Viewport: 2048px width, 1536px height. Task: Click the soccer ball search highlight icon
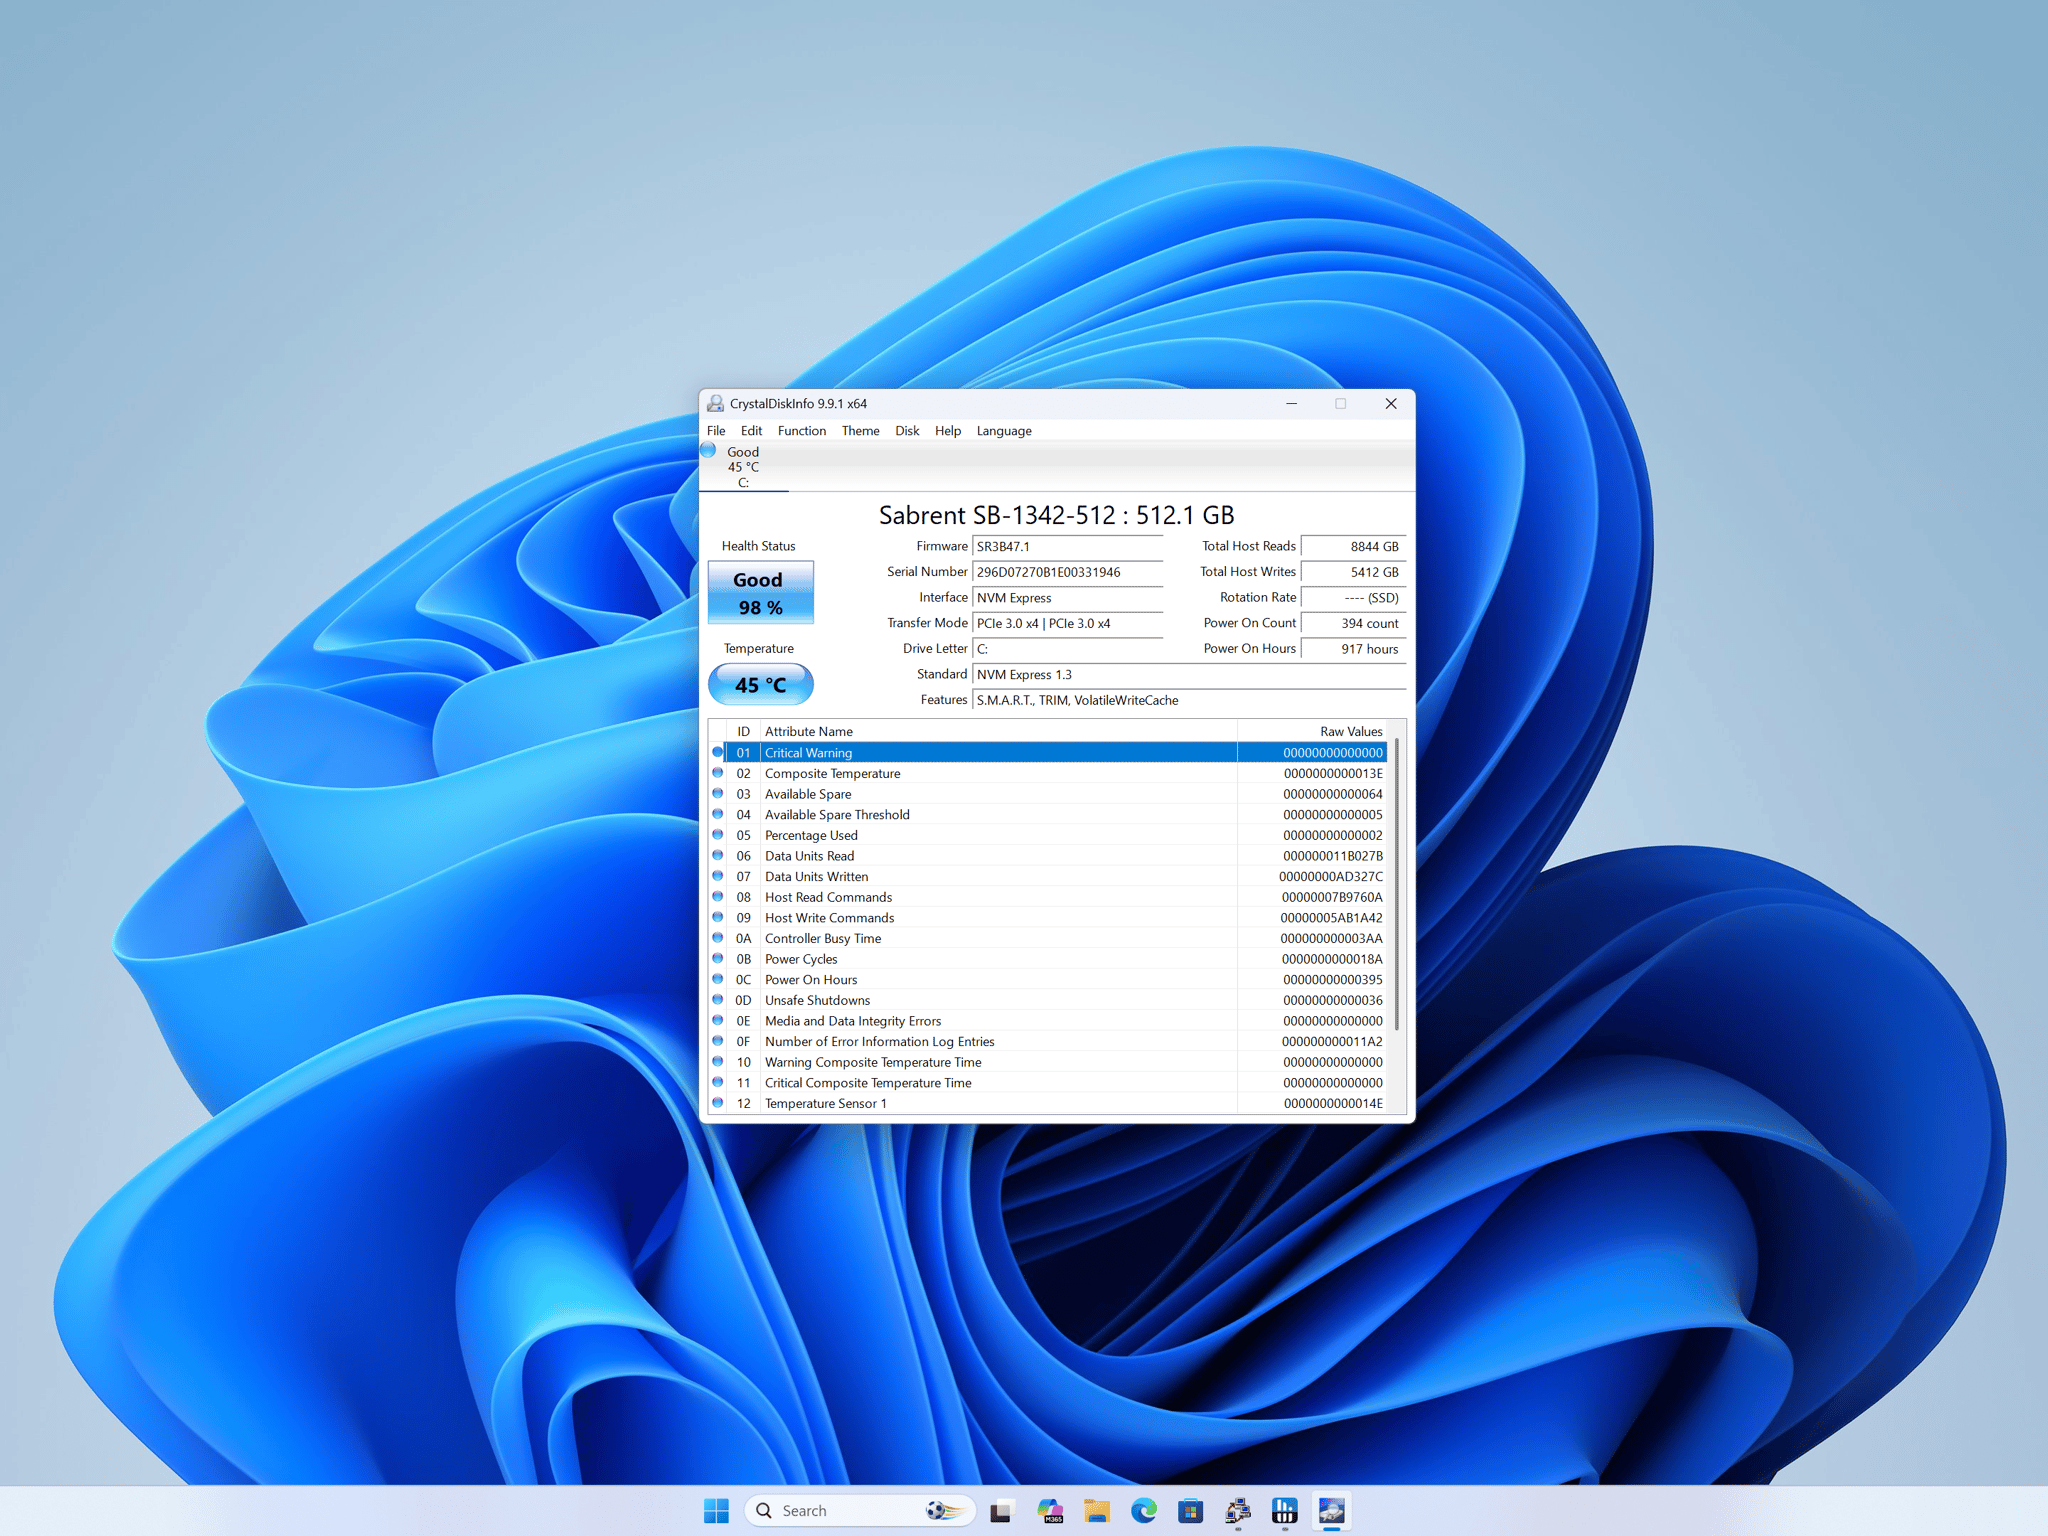click(944, 1510)
